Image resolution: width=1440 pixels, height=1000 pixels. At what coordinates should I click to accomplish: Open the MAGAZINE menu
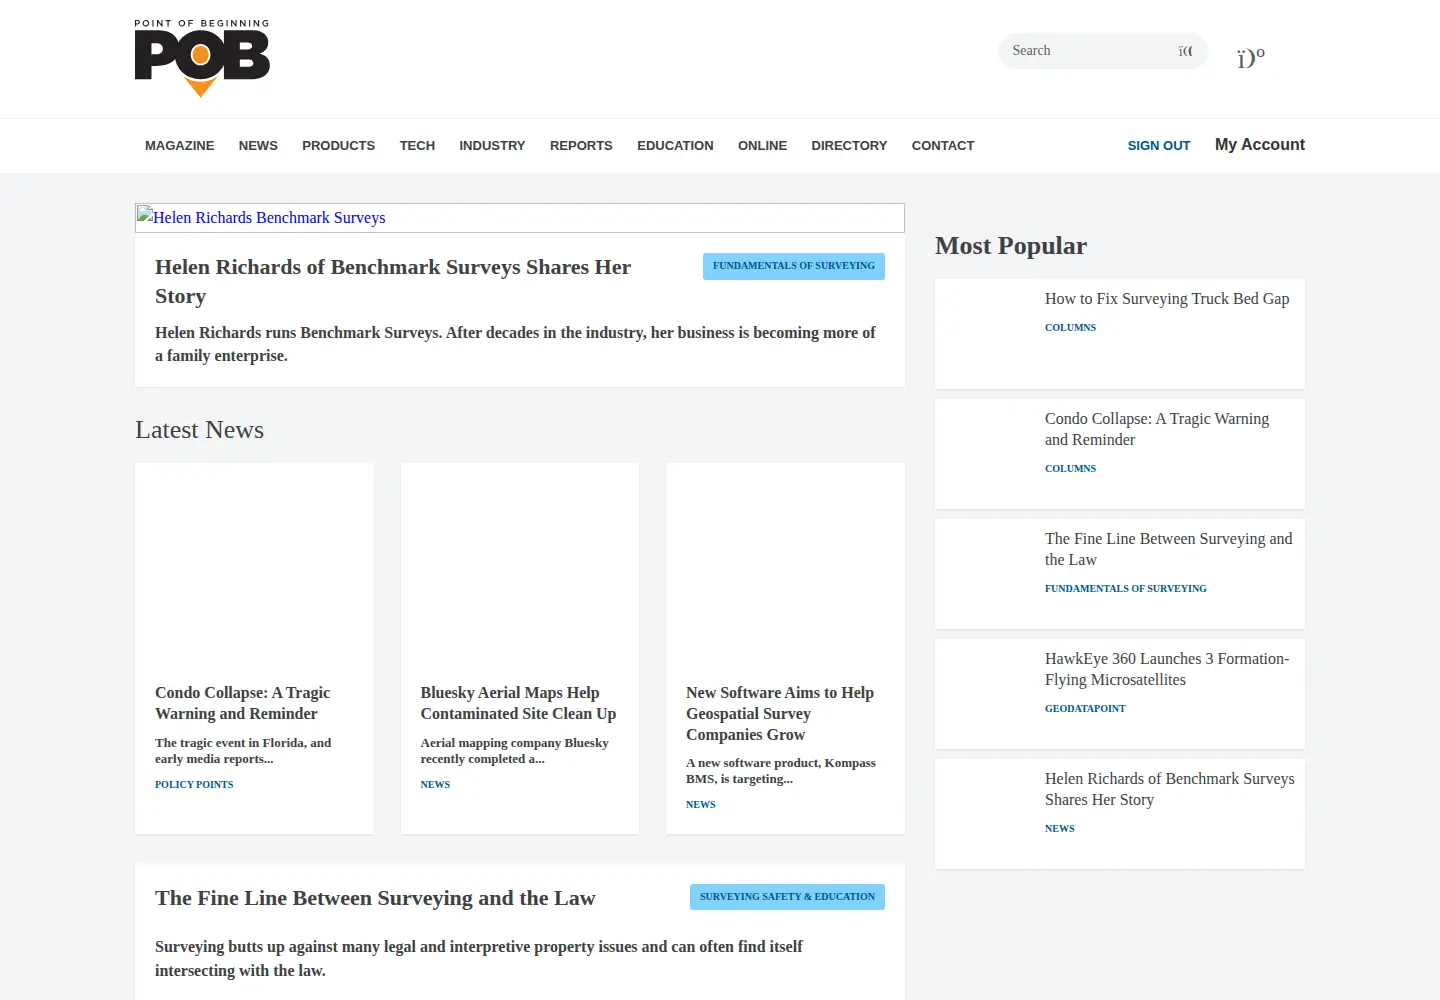pos(179,146)
